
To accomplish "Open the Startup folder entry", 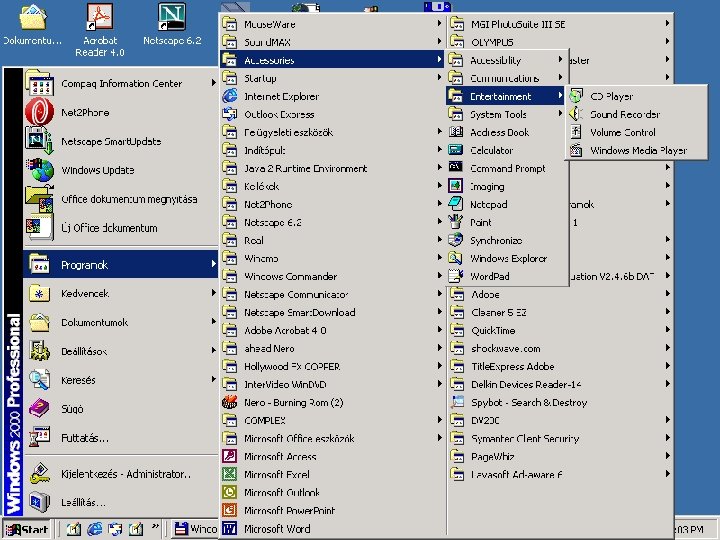I will (x=332, y=78).
